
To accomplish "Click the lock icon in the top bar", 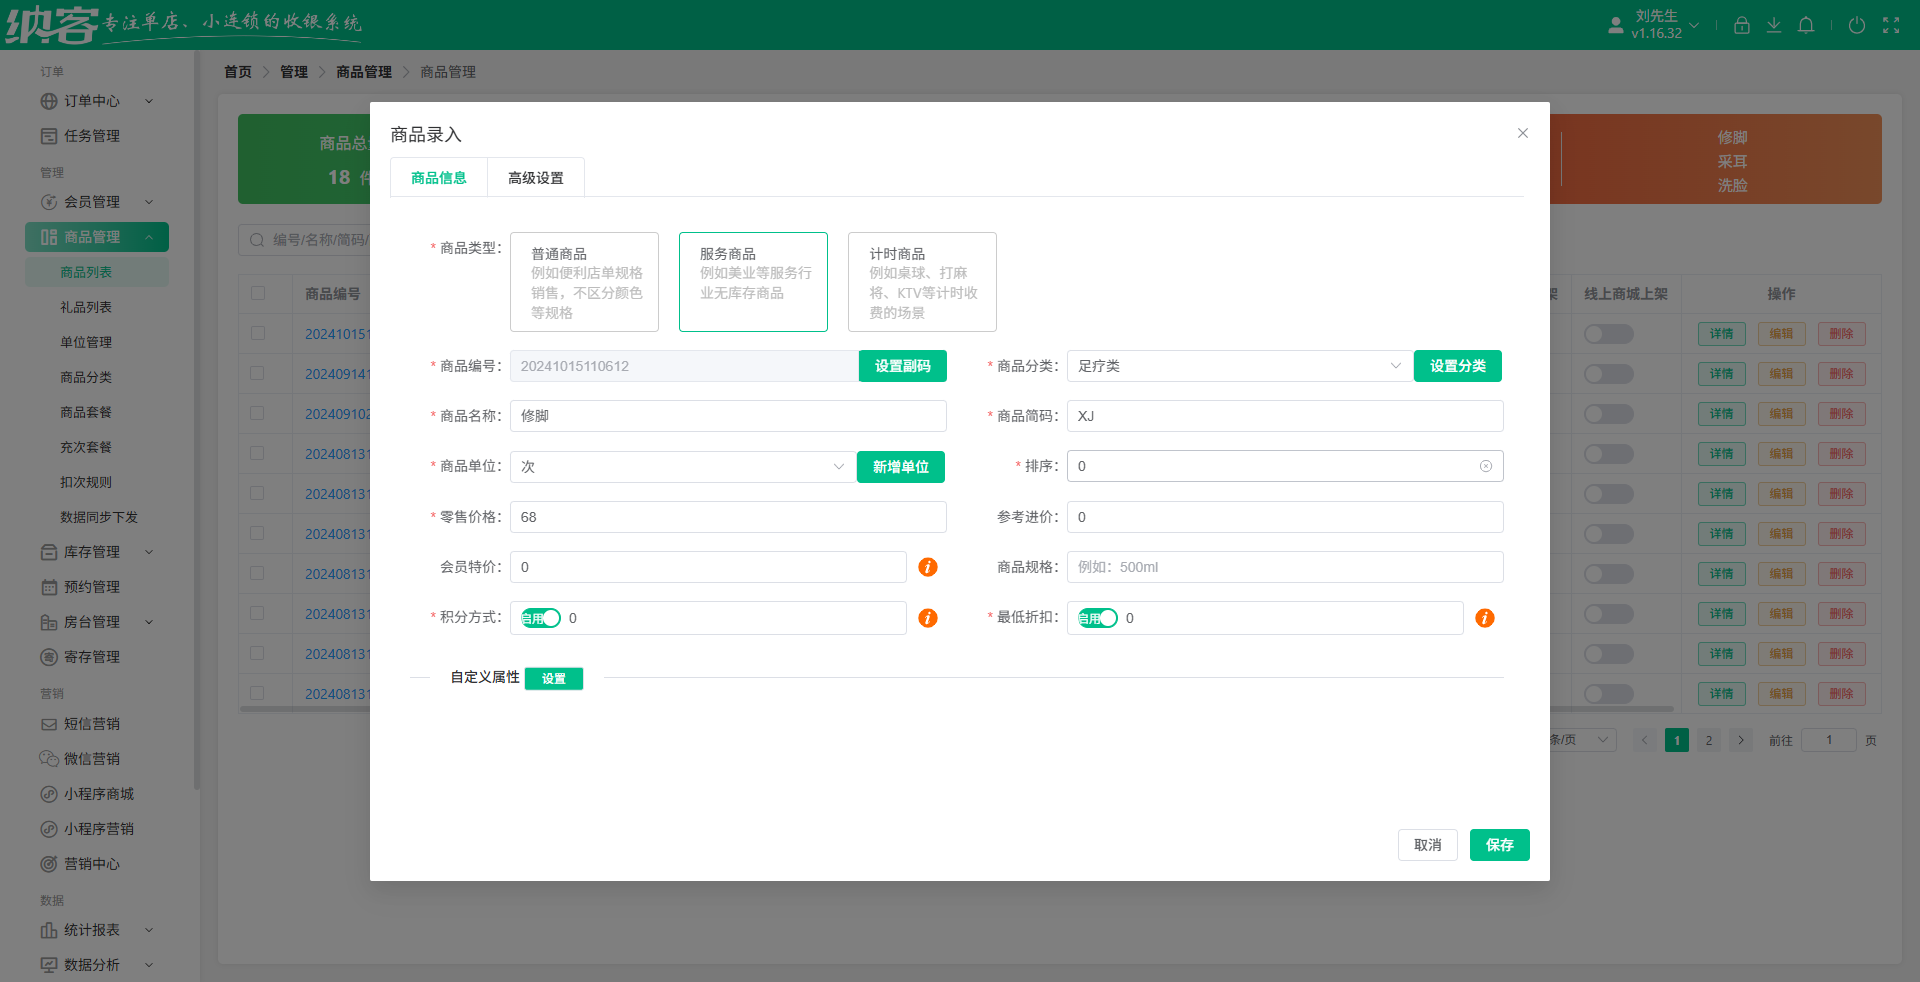I will [1742, 25].
